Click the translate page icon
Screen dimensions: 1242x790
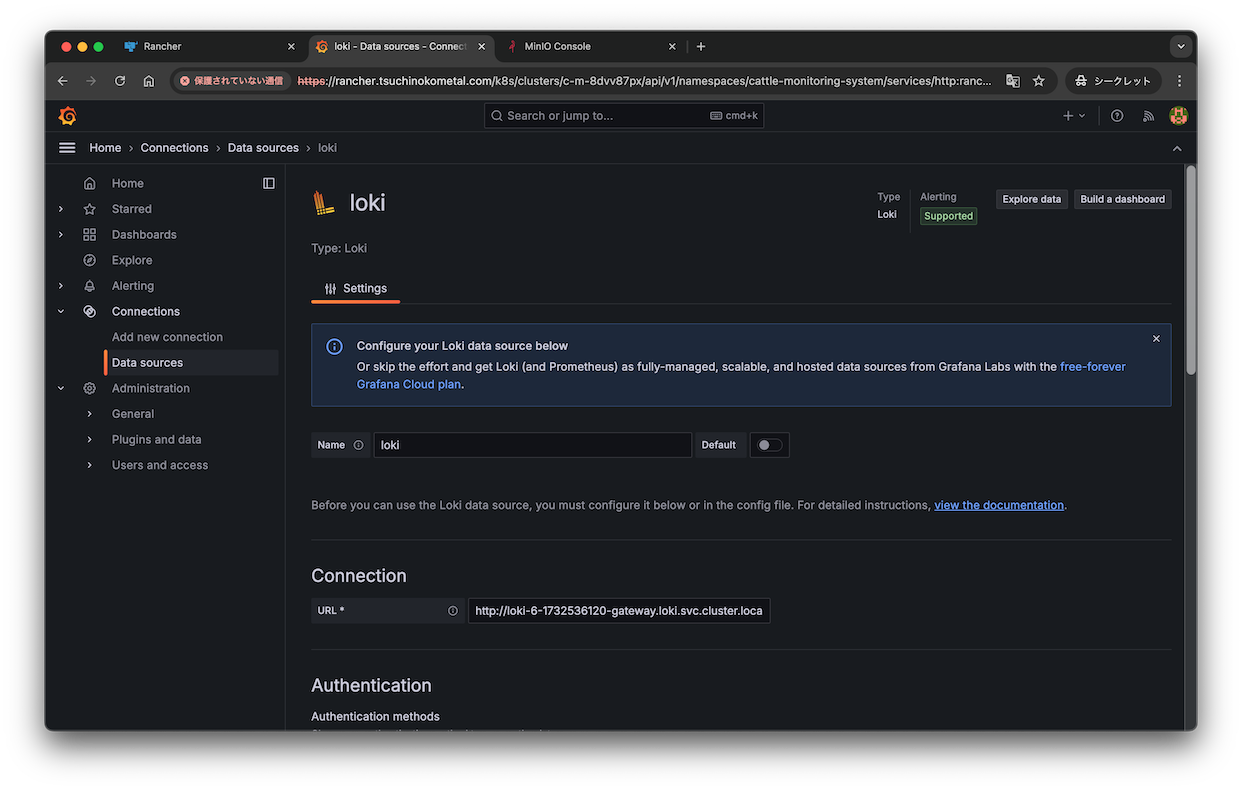[1013, 81]
